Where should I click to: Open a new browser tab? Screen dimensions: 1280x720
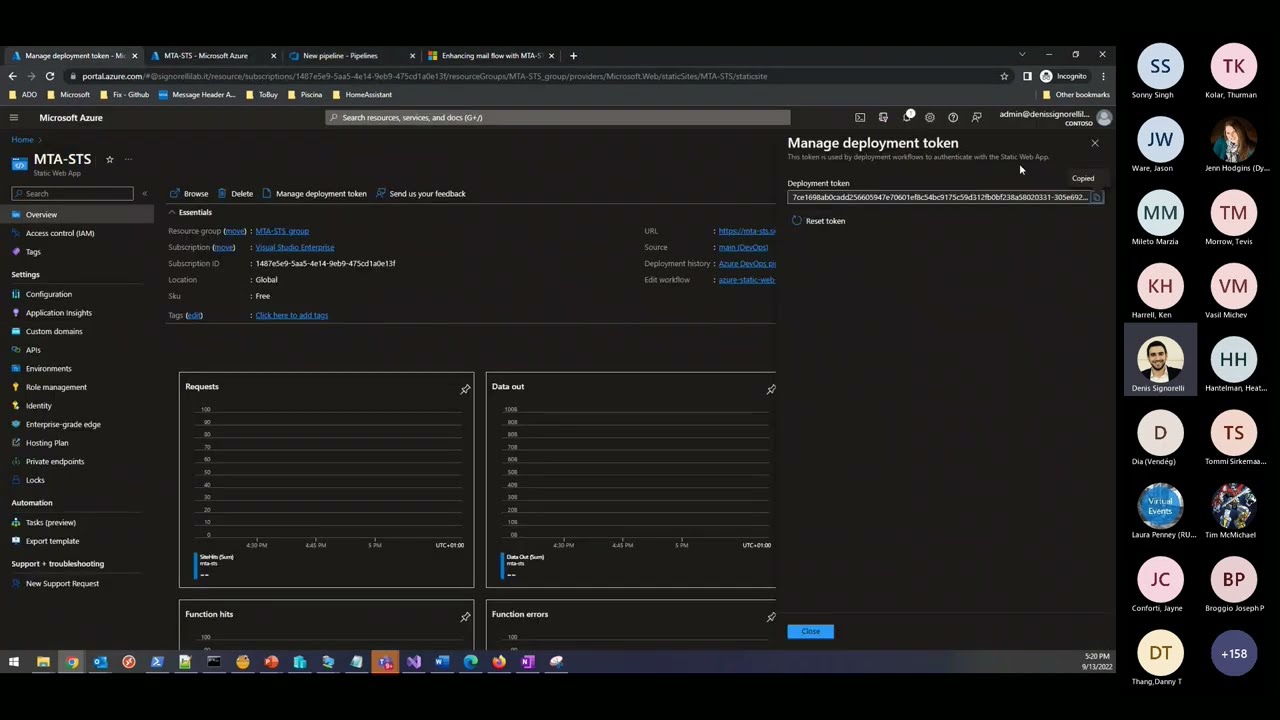[573, 56]
